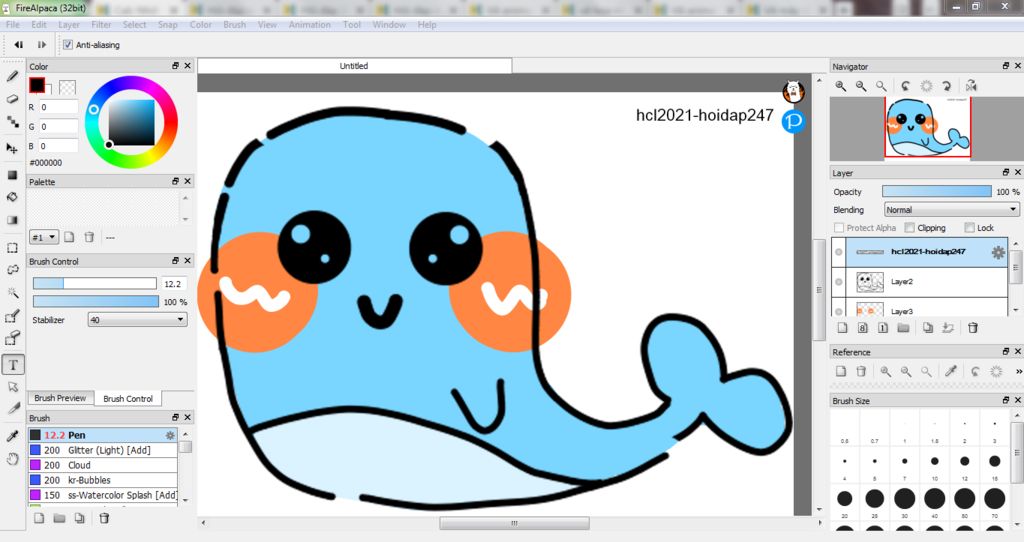This screenshot has width=1024, height=542.
Task: Select the Eraser tool in the toolbox
Action: tap(12, 99)
